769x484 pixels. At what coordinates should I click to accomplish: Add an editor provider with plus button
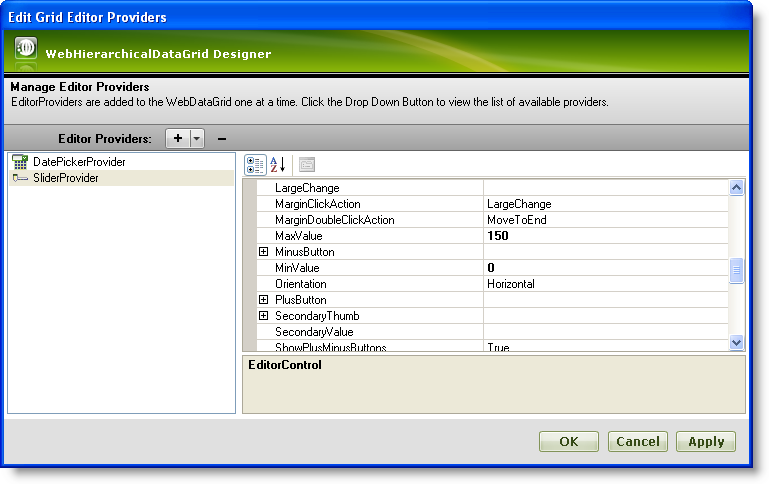[x=178, y=139]
